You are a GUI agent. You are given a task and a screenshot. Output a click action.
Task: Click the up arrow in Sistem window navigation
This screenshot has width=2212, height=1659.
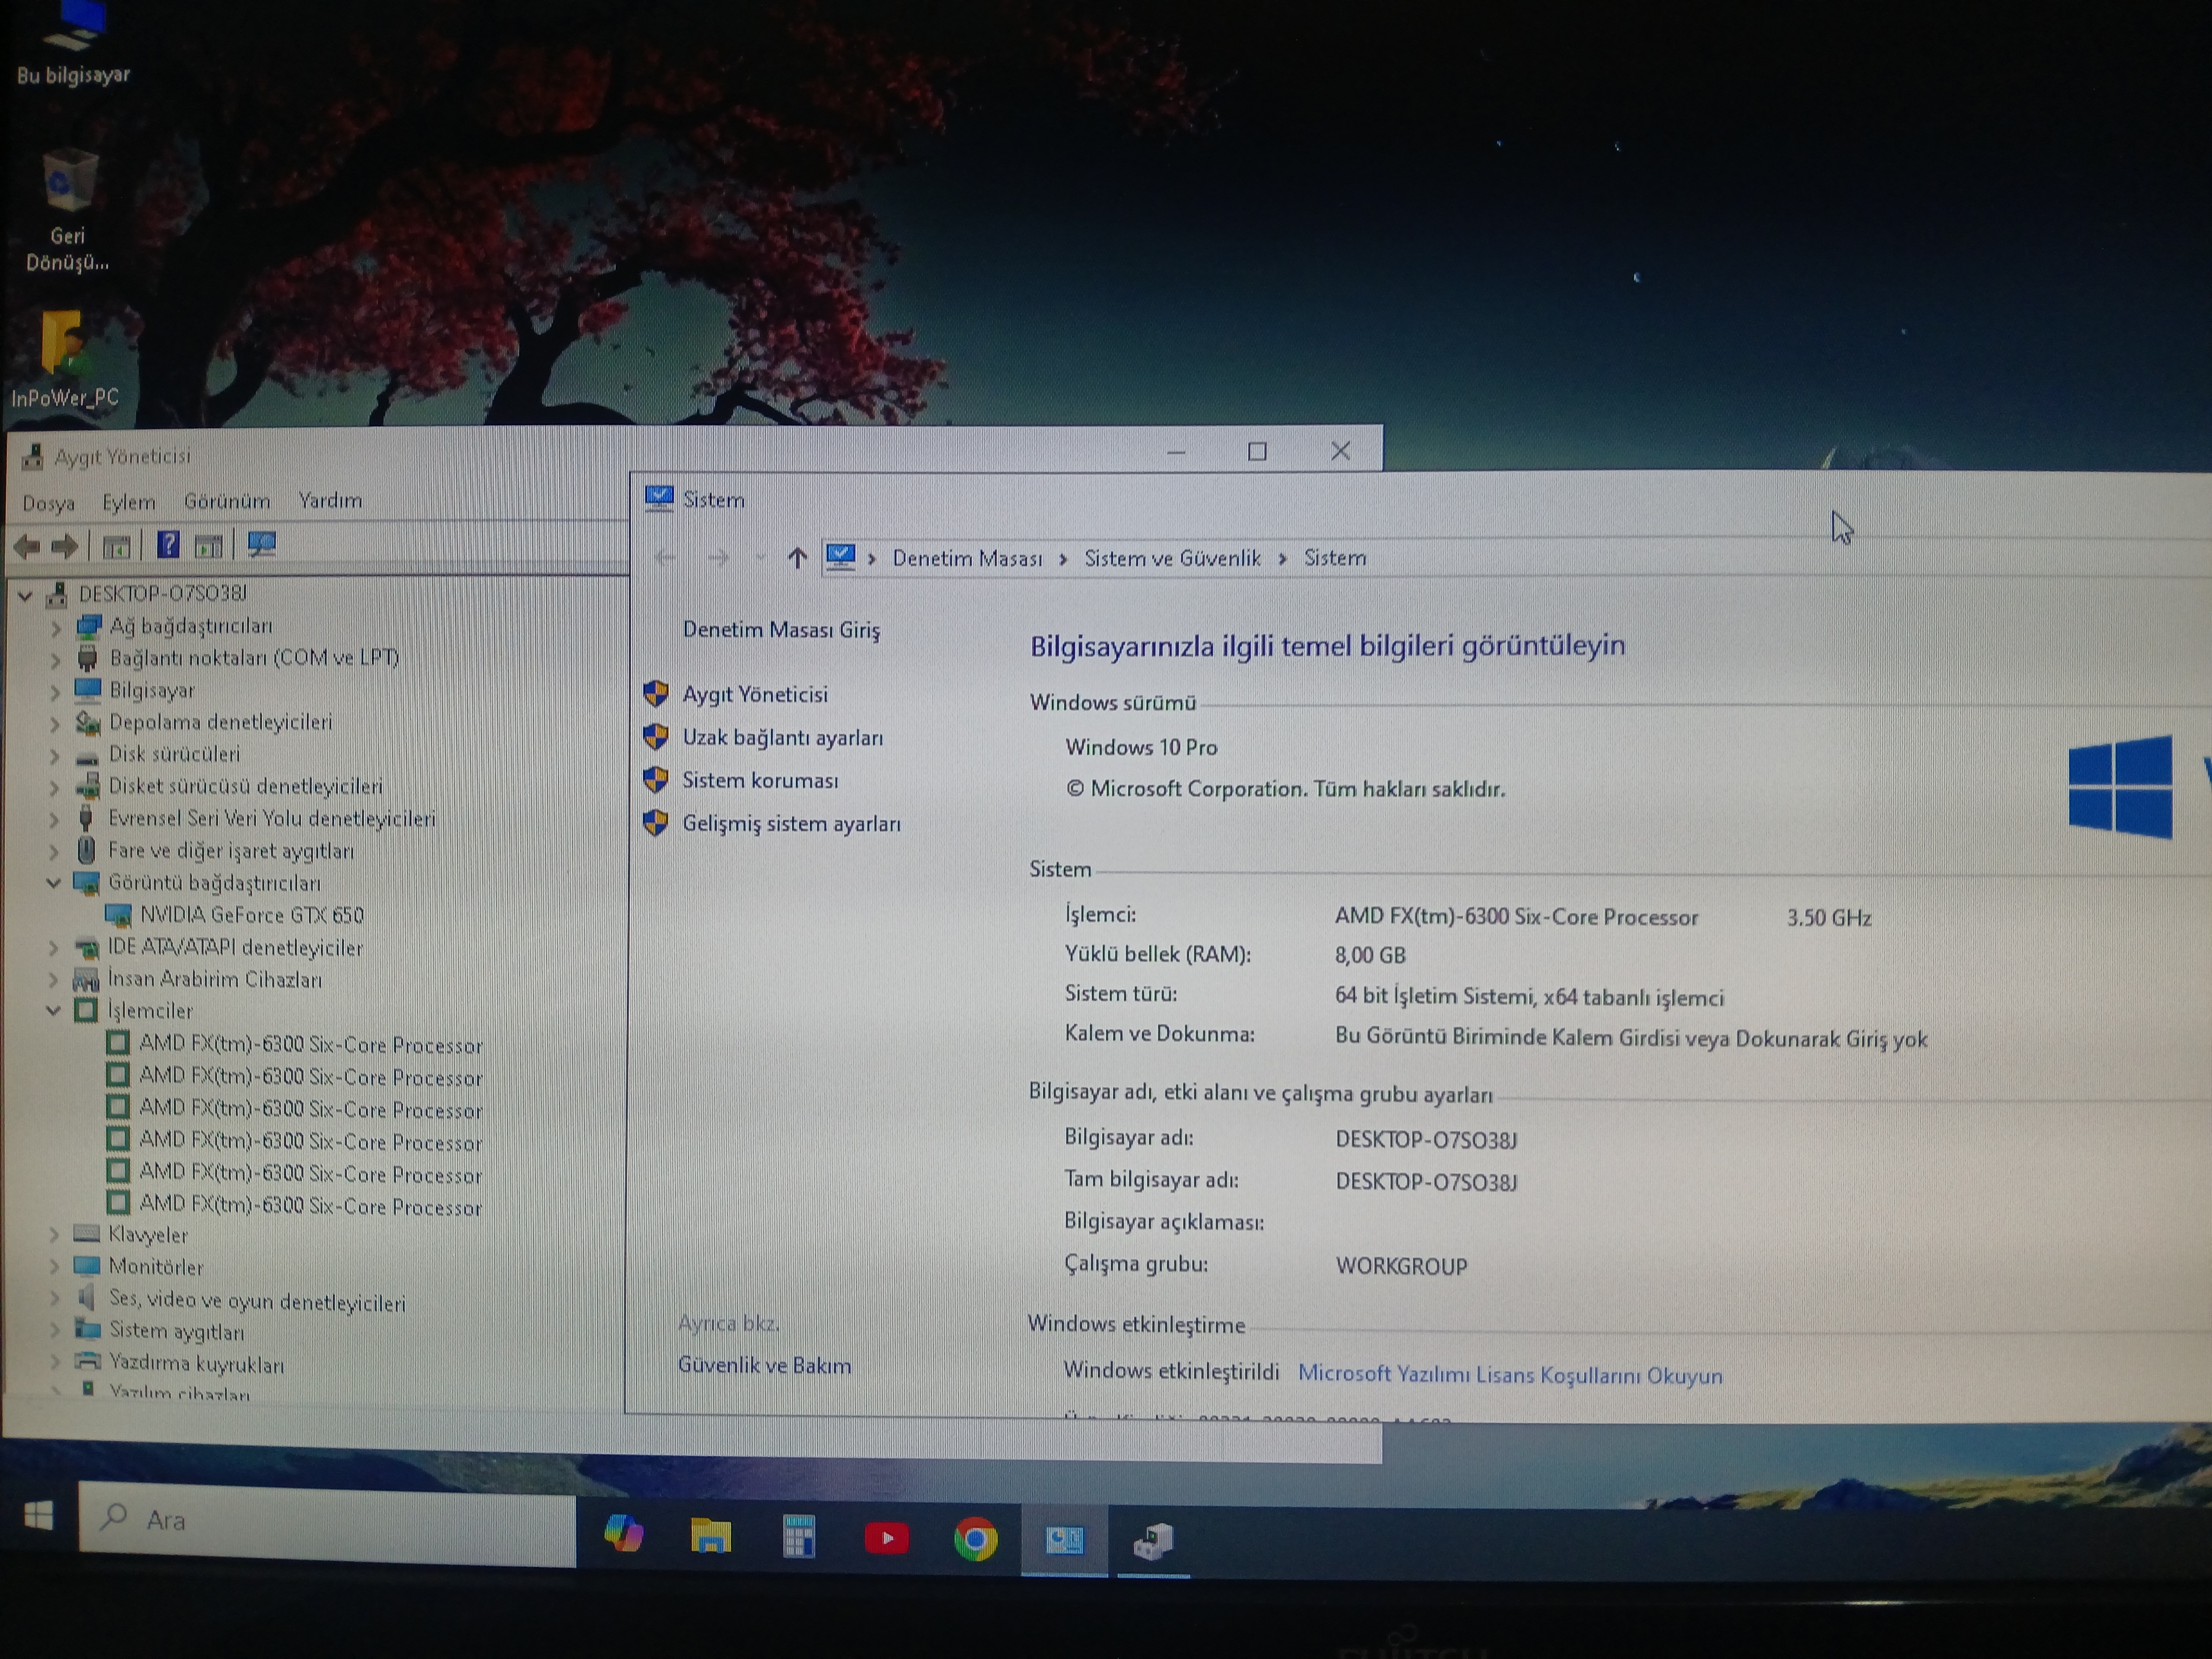point(796,558)
